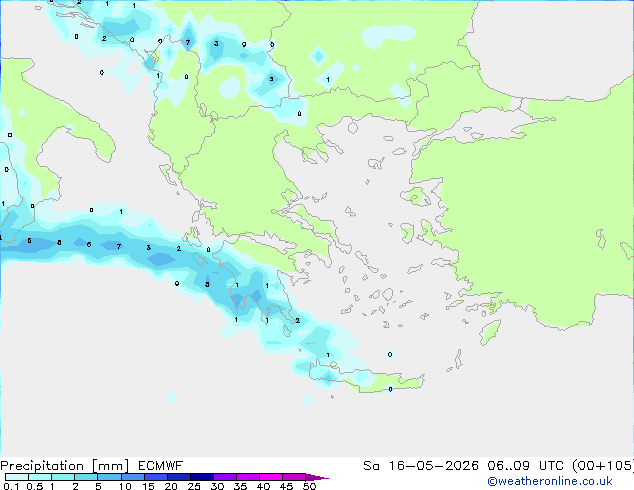Click the legend label '20'

171,486
